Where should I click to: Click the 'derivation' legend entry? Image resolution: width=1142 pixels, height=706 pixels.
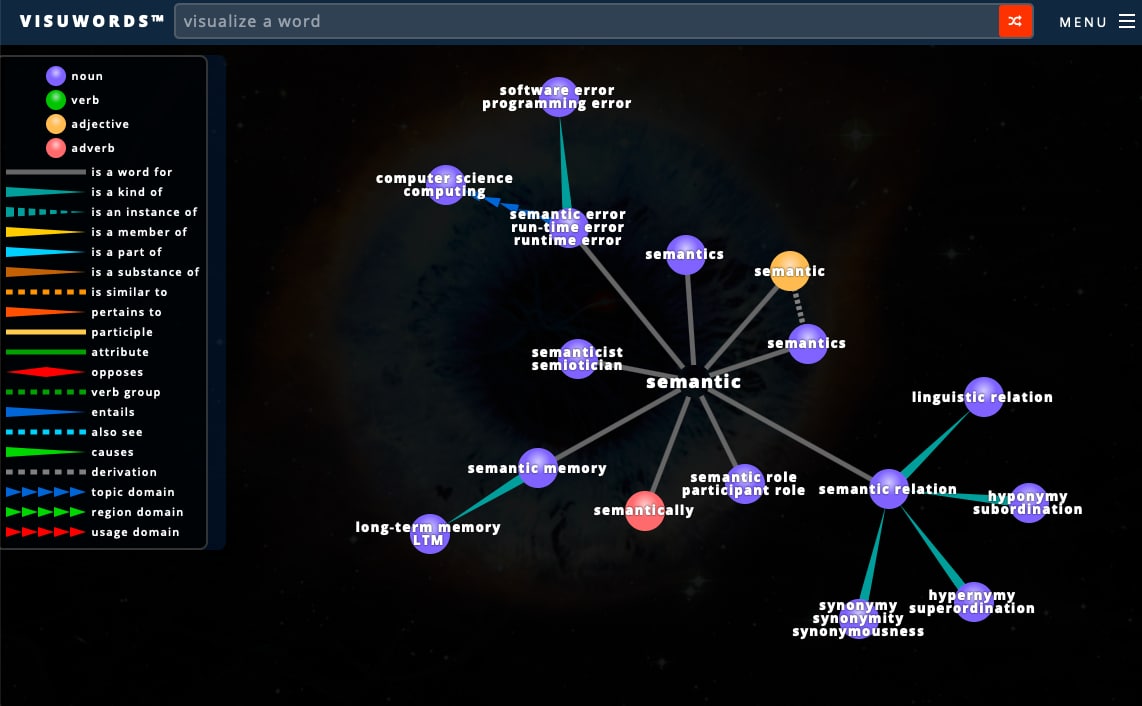pos(81,472)
